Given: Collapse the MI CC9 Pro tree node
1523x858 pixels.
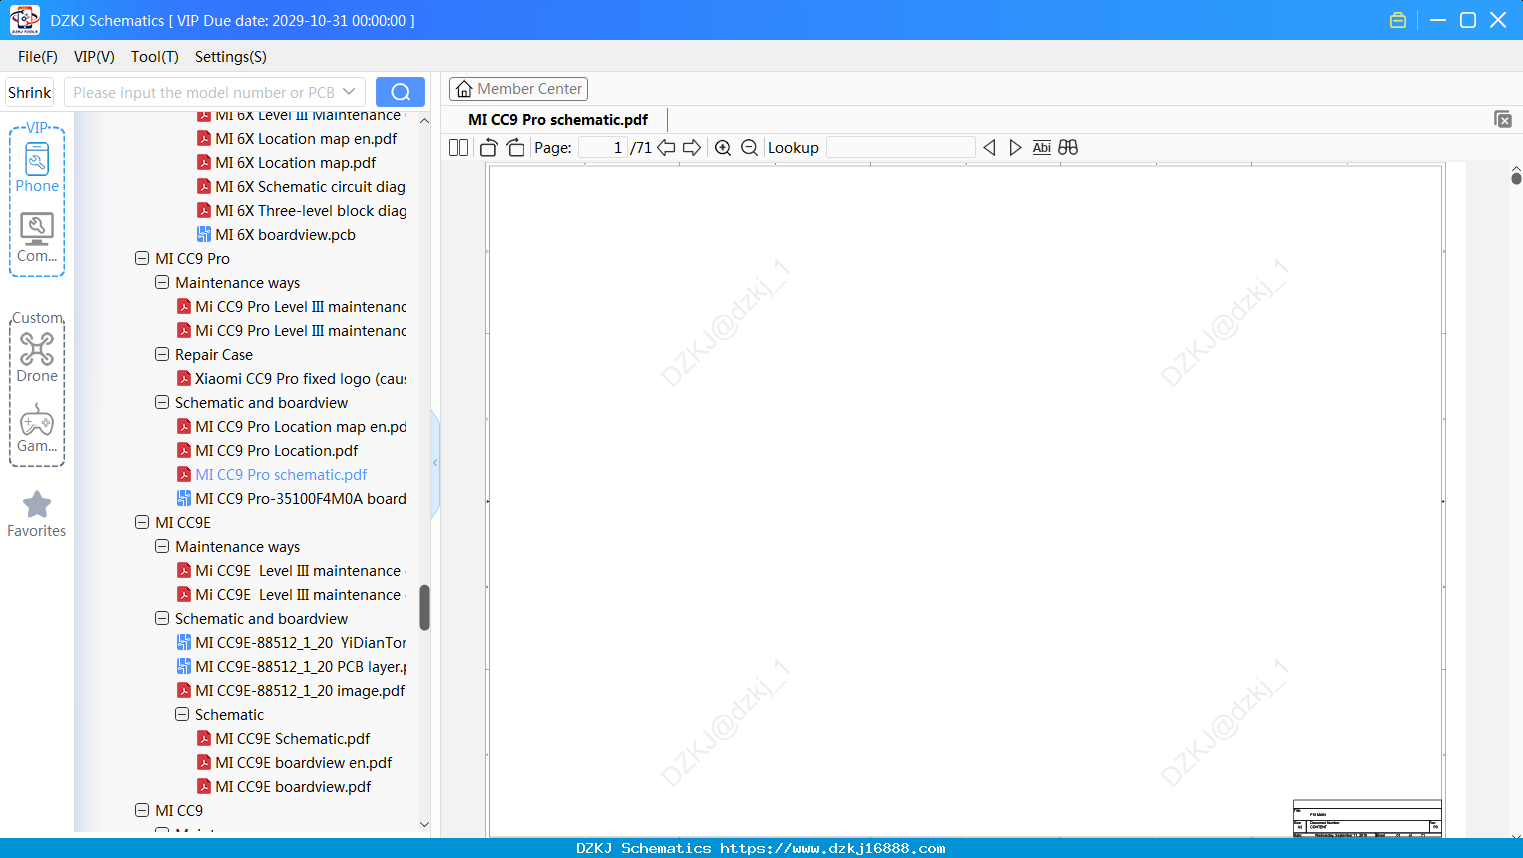Looking at the screenshot, I should click(142, 258).
